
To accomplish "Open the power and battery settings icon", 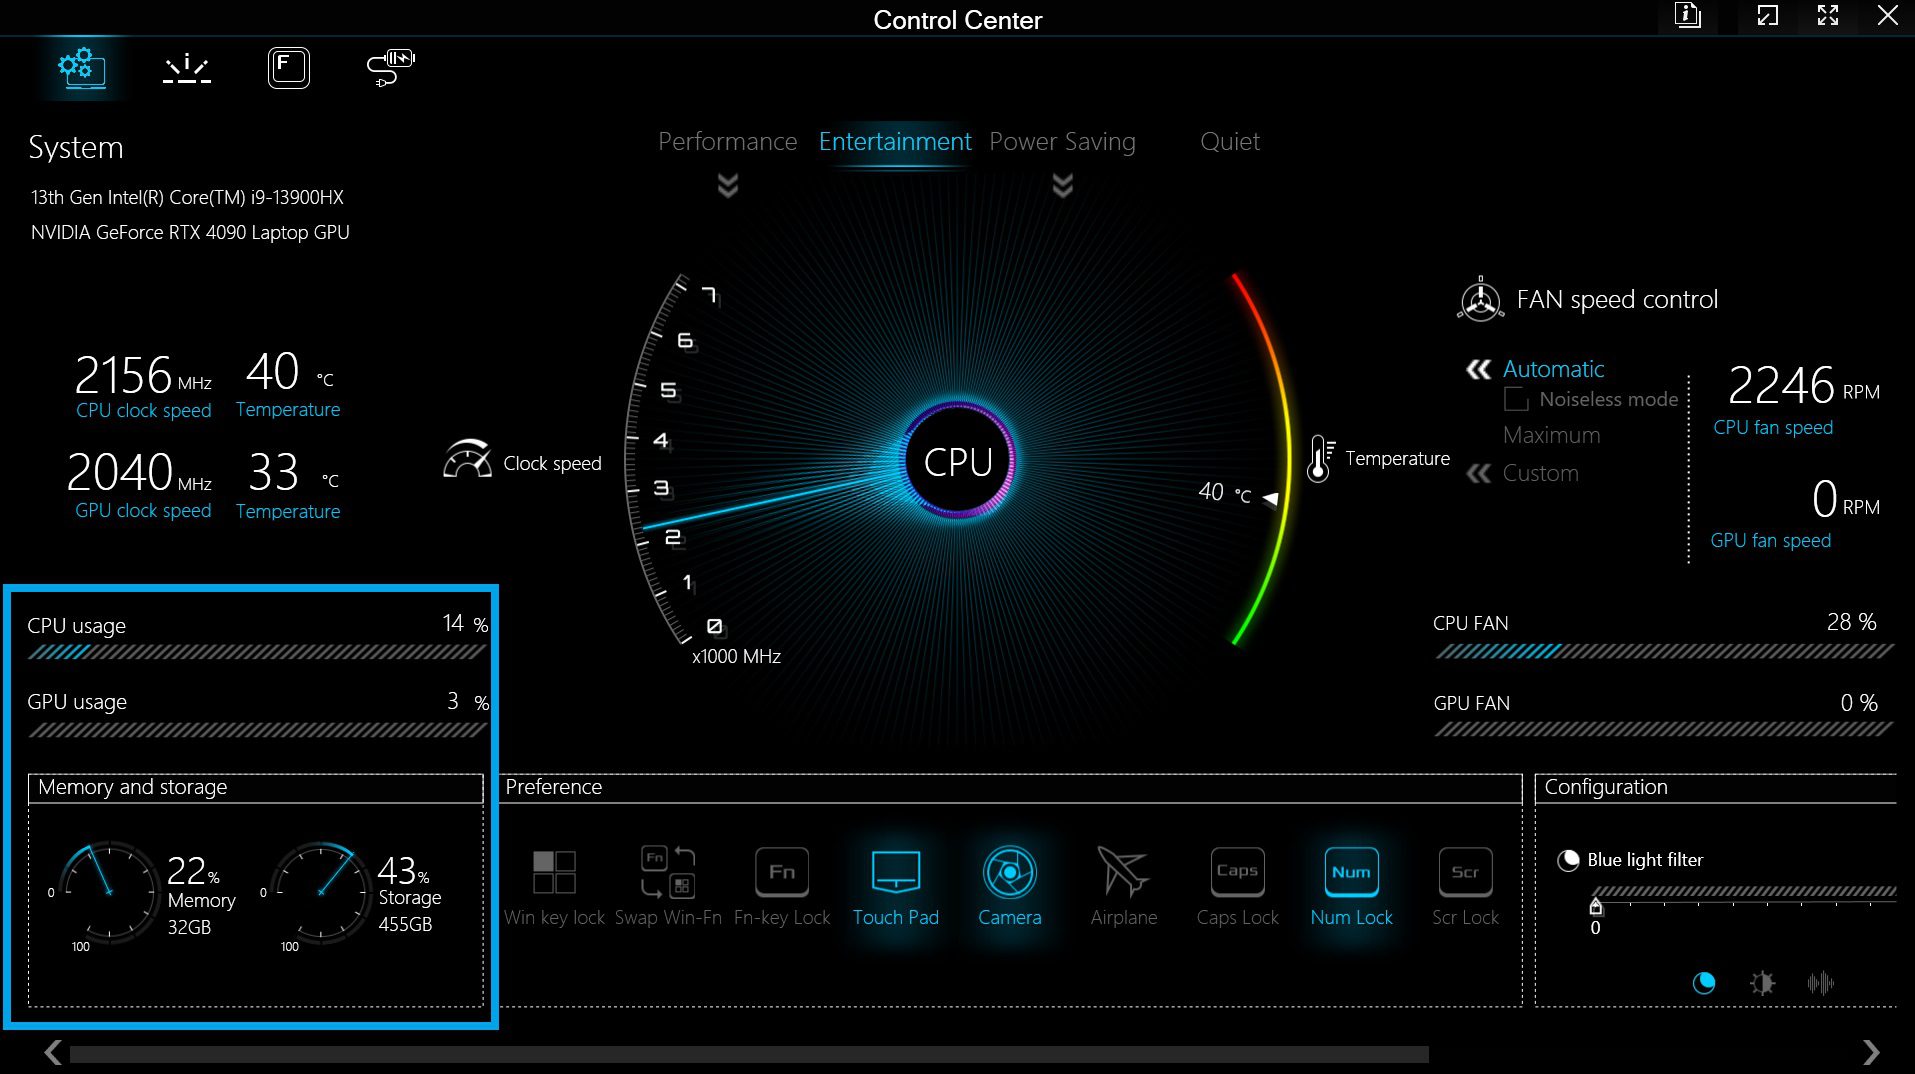I will [390, 68].
